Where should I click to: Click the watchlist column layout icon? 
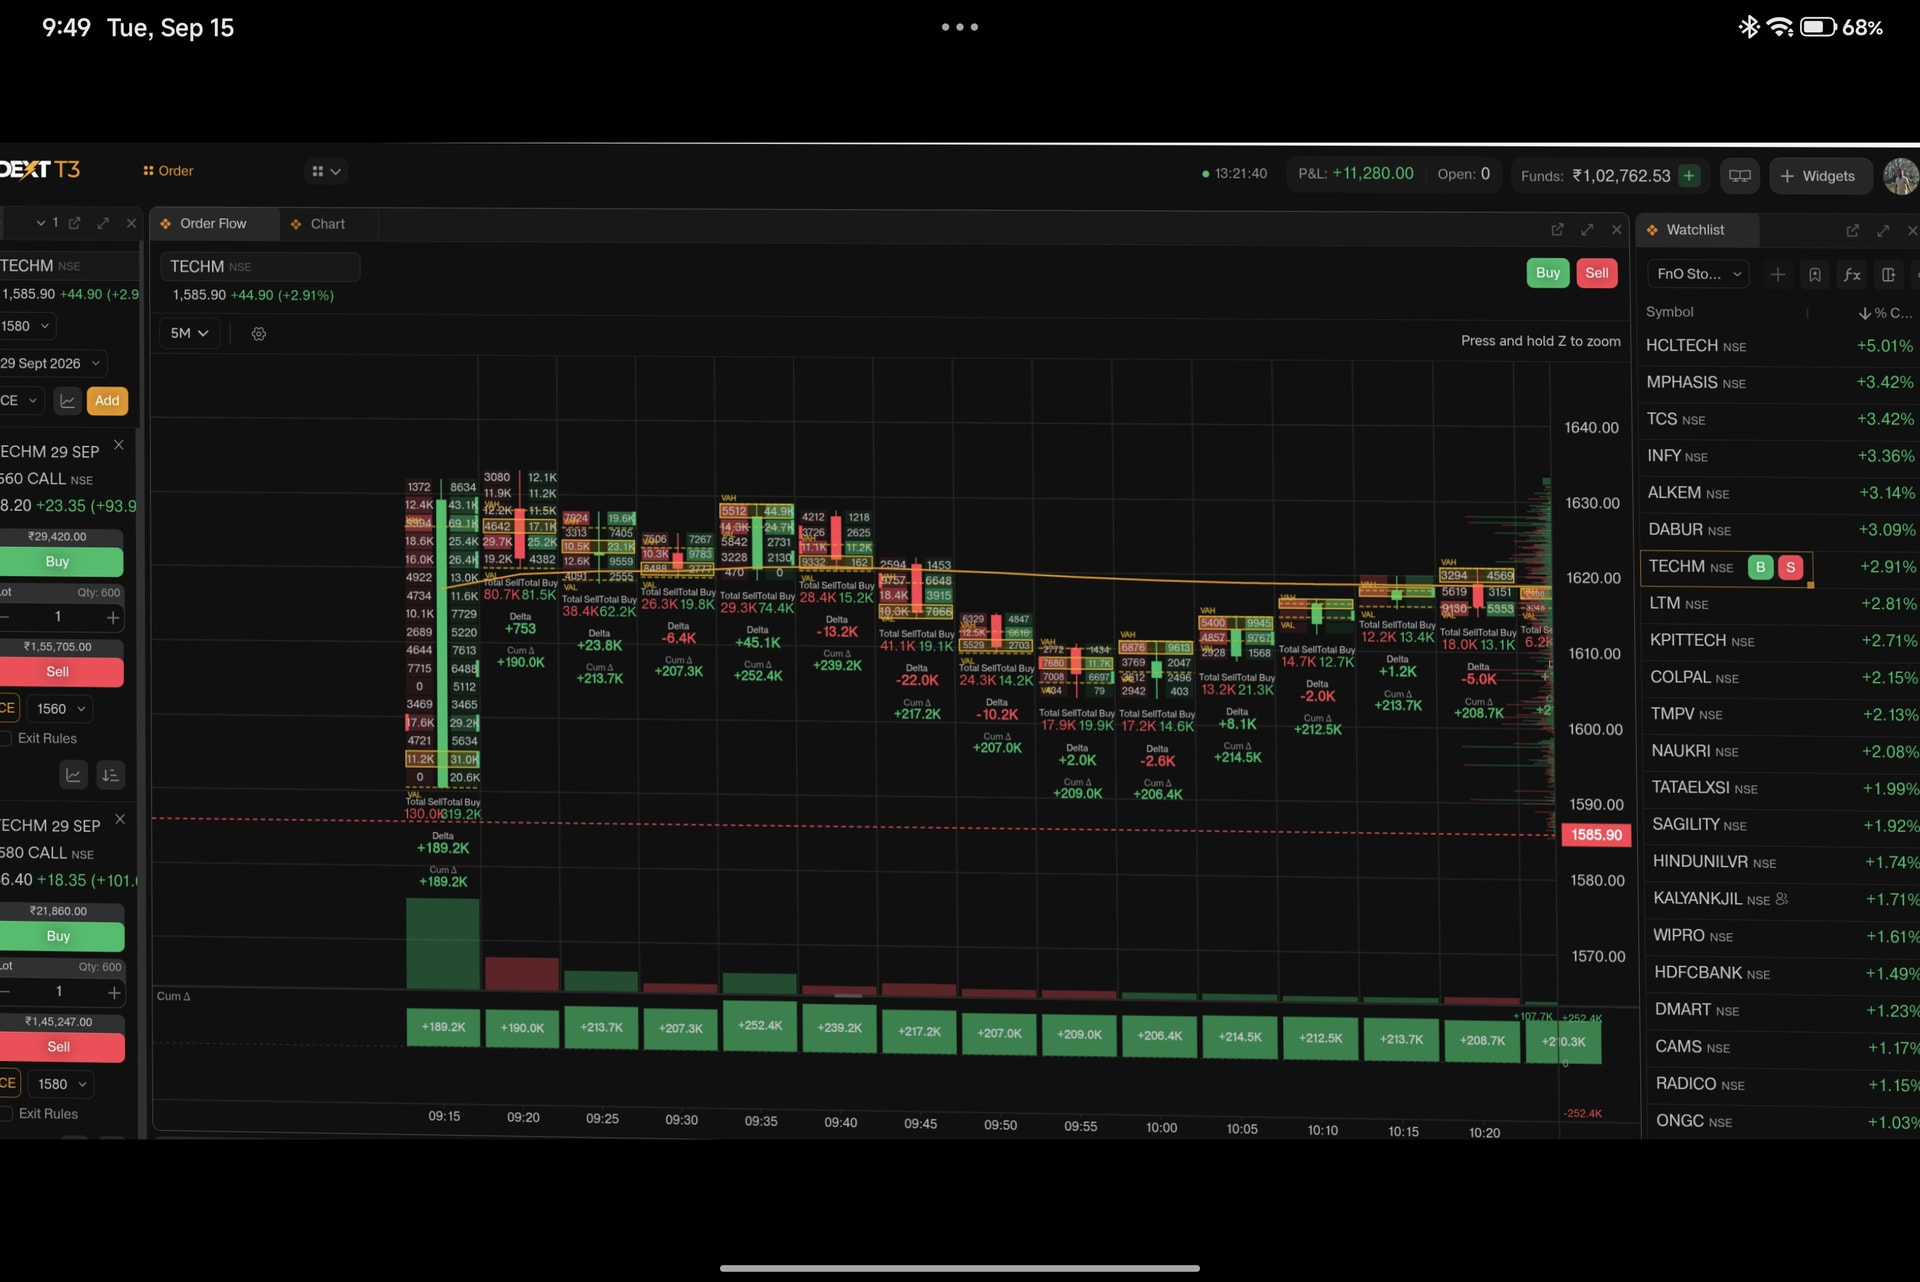[1888, 274]
